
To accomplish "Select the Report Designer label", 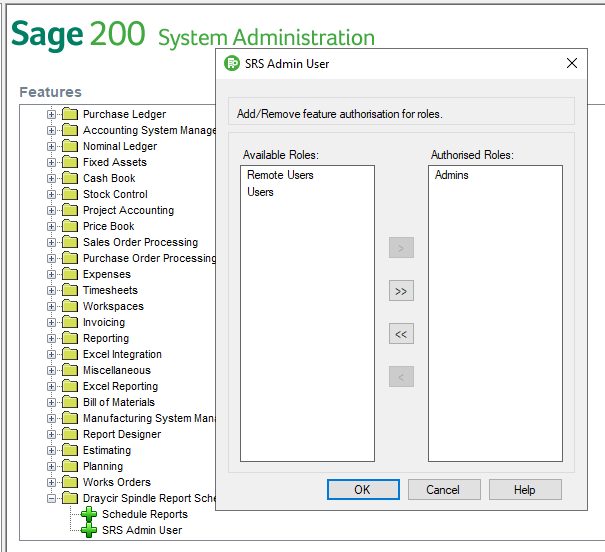I will pyautogui.click(x=122, y=434).
